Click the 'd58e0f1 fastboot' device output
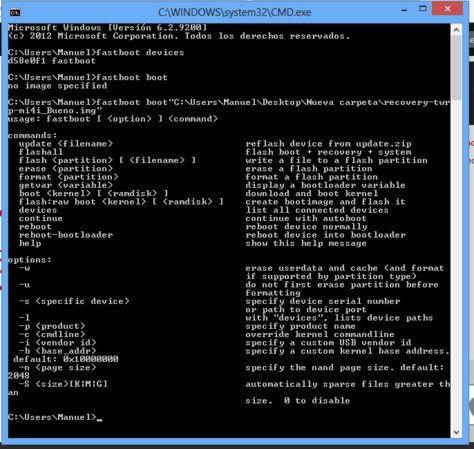This screenshot has width=474, height=449. click(52, 61)
